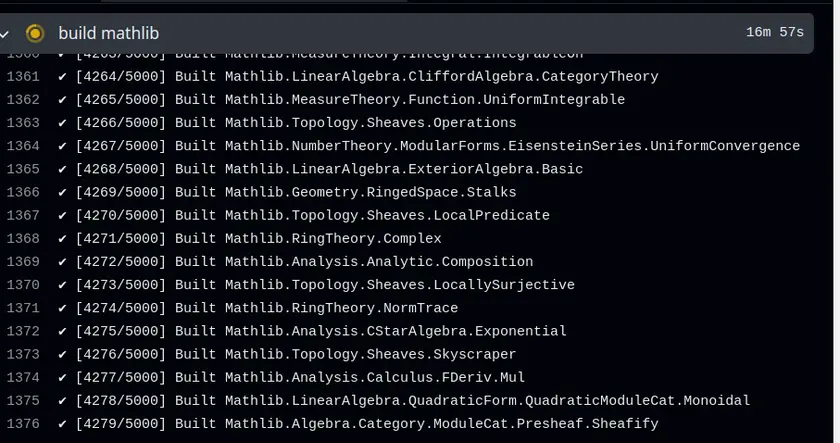Click checkmark beside CliffordAlgebra.CategoryTheory line
Screen dimensions: 840x443
tap(62, 77)
